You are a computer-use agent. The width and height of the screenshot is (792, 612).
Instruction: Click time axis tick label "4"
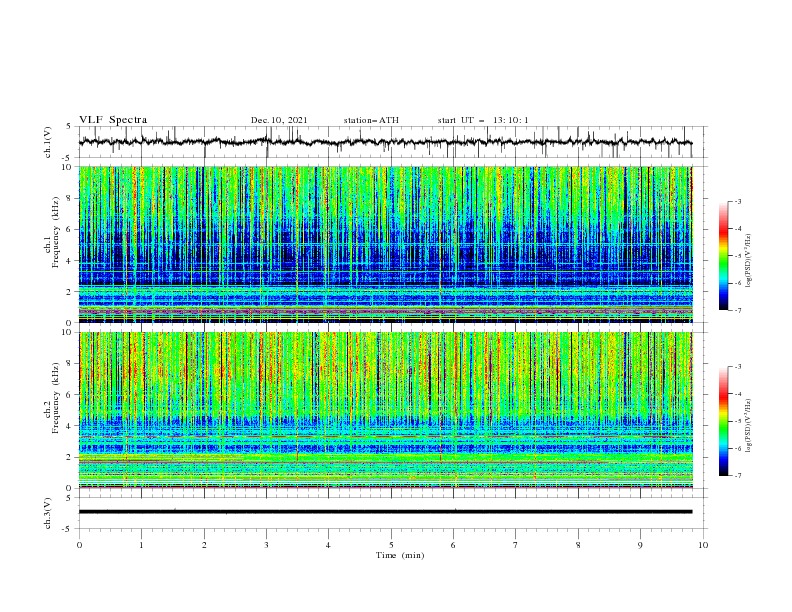328,545
